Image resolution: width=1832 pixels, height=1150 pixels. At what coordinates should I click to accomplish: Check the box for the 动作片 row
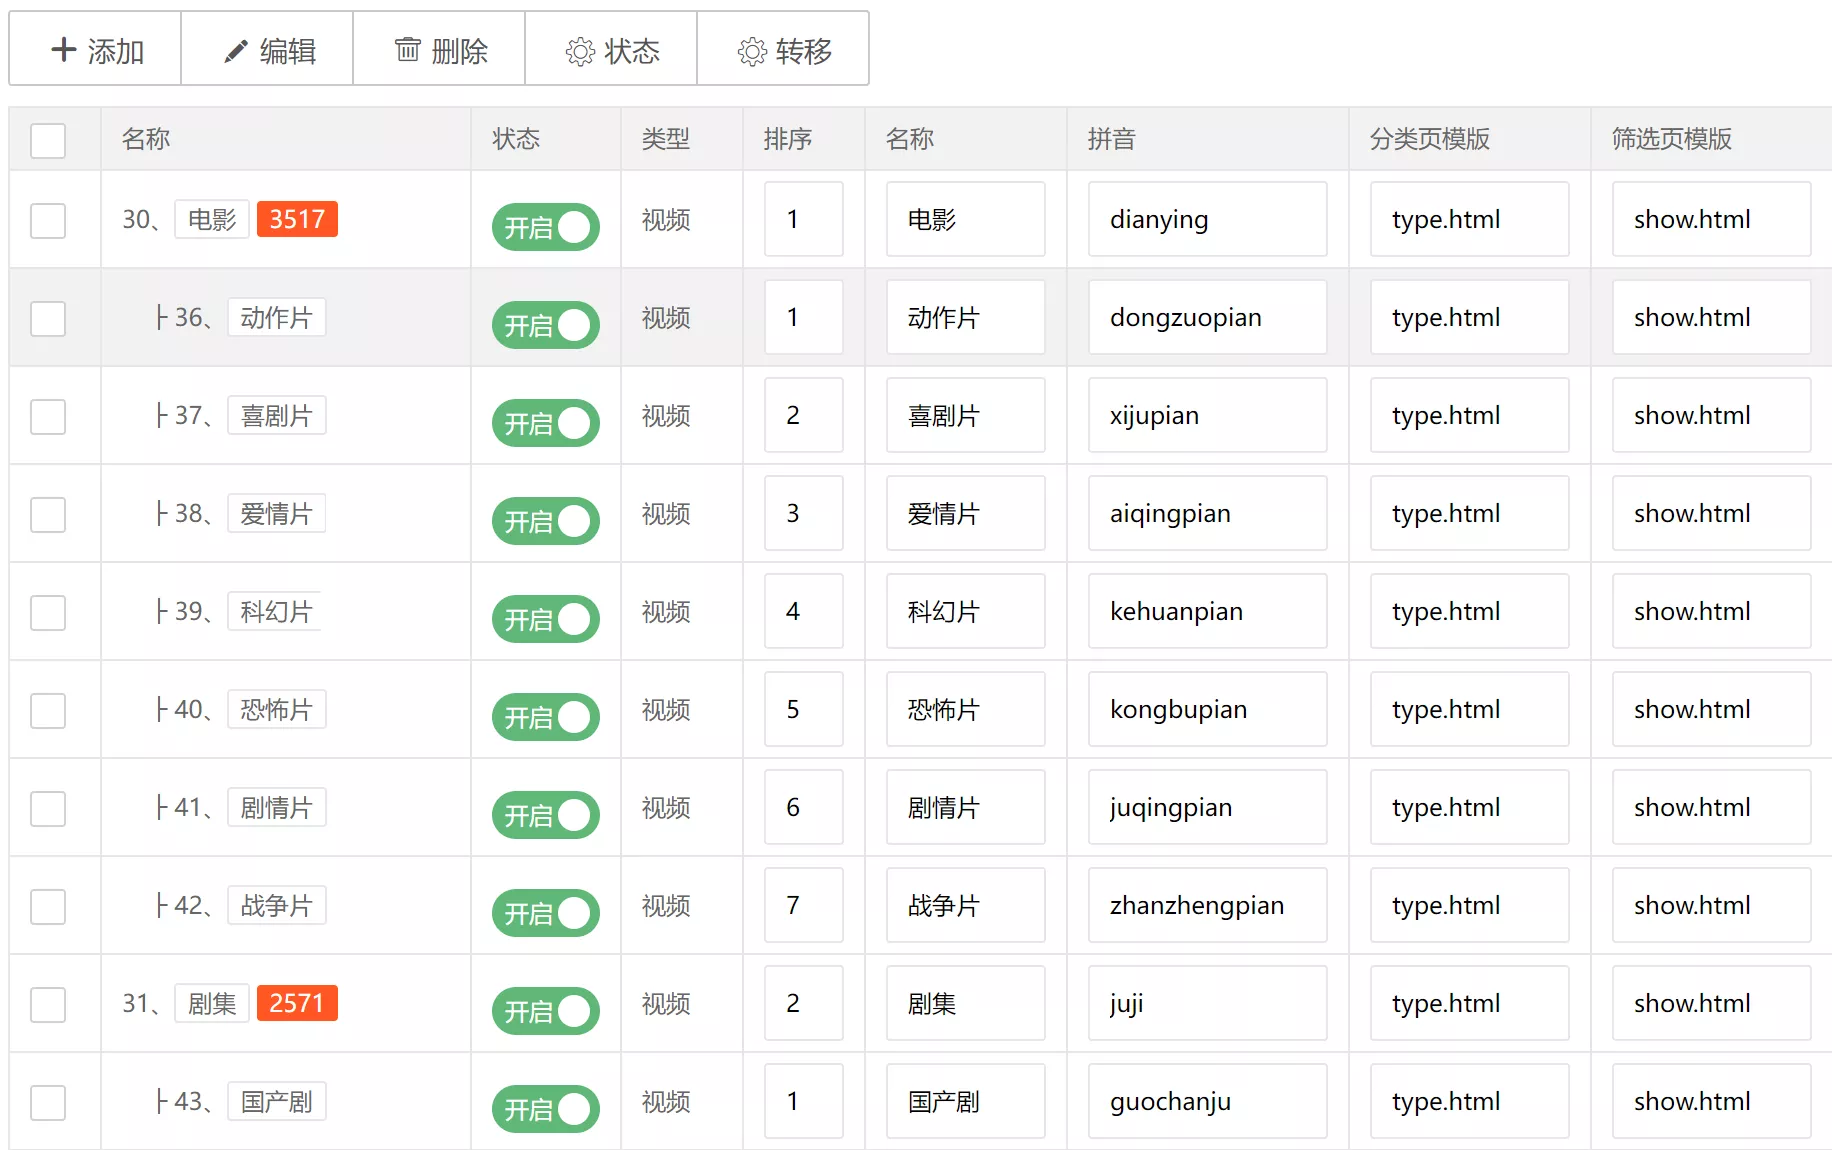tap(48, 319)
